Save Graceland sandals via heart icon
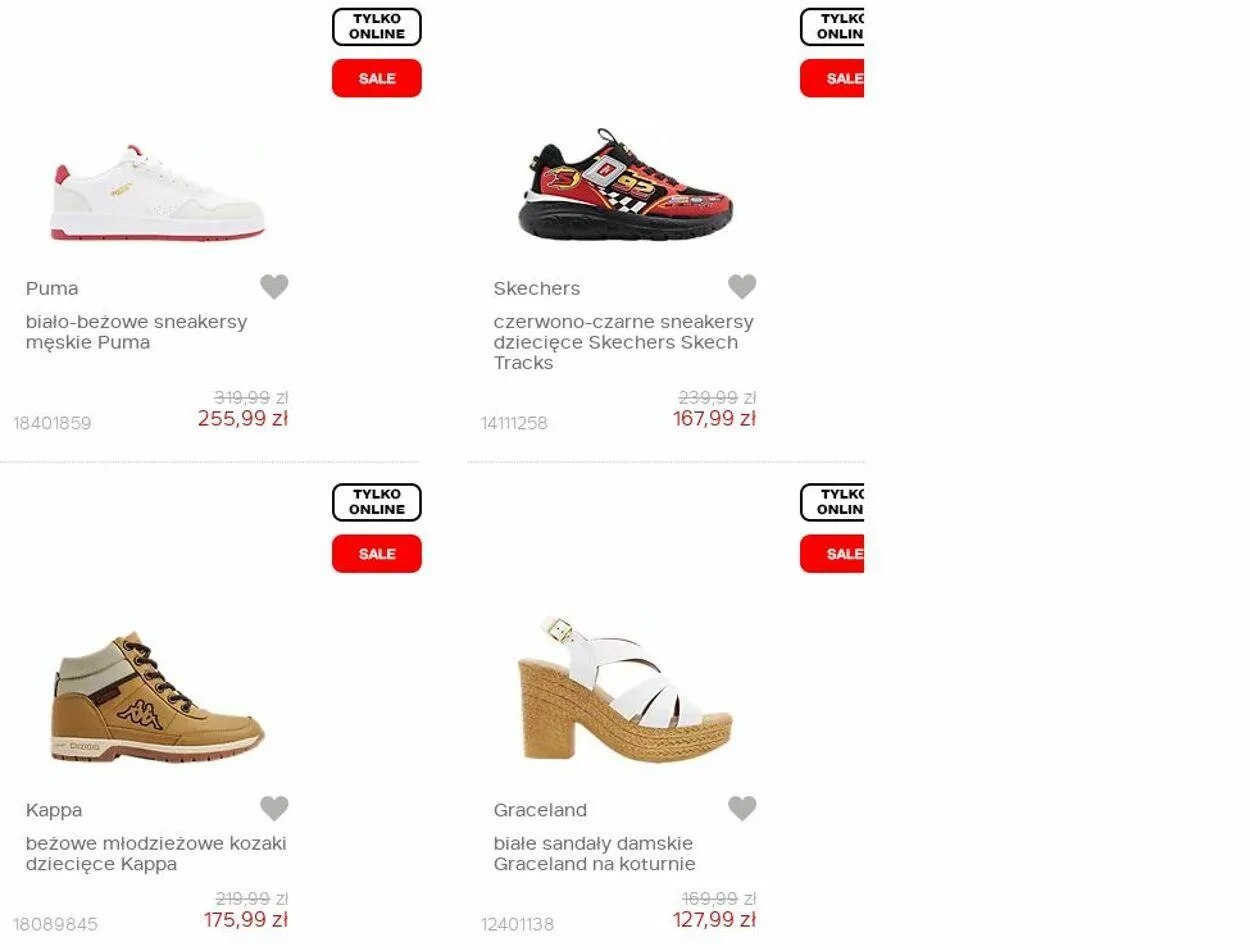The image size is (1250, 951). pyautogui.click(x=742, y=808)
